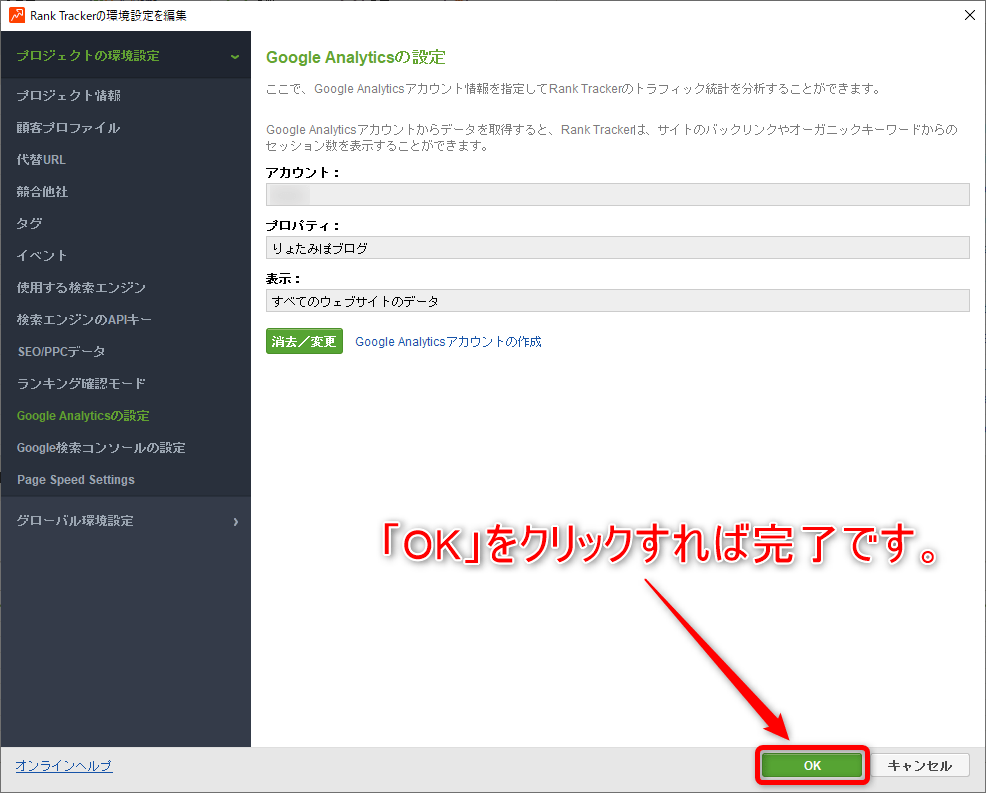Screen dimensions: 986x793
Task: Select イベント in the sidebar
Action: 42,256
